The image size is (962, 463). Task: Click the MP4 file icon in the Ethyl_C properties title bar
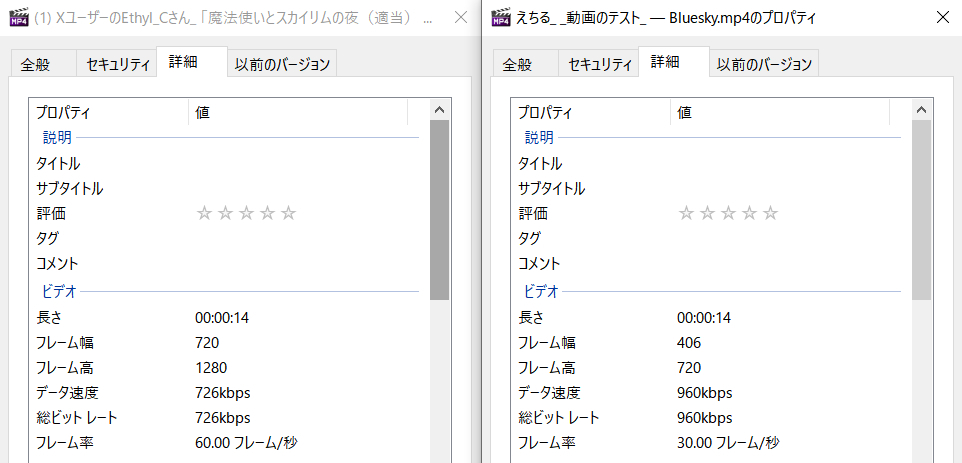tap(18, 18)
